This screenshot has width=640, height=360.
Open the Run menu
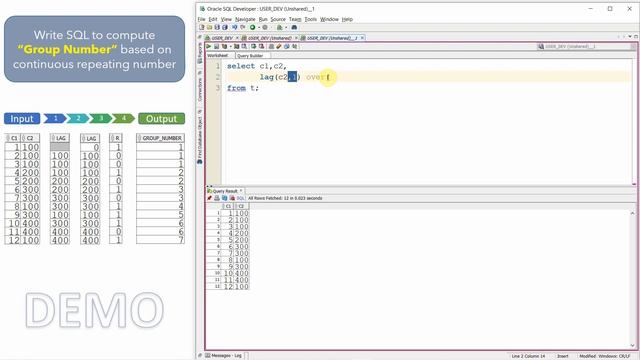pyautogui.click(x=263, y=19)
